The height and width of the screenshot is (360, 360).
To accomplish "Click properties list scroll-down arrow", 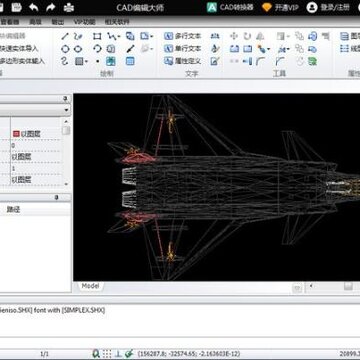I will click(66, 184).
